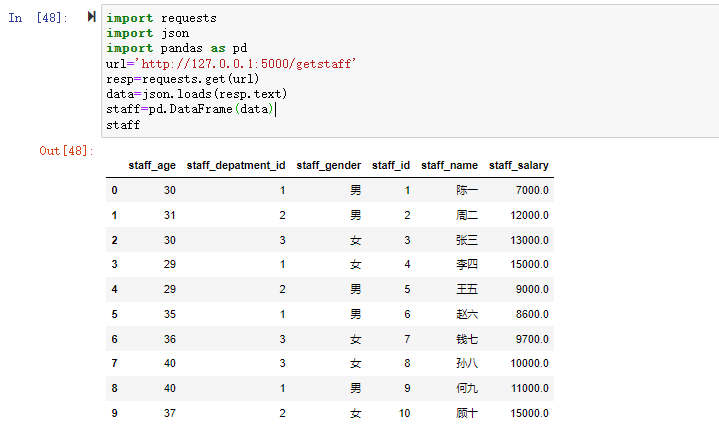Click the staff_age column header

tap(153, 165)
